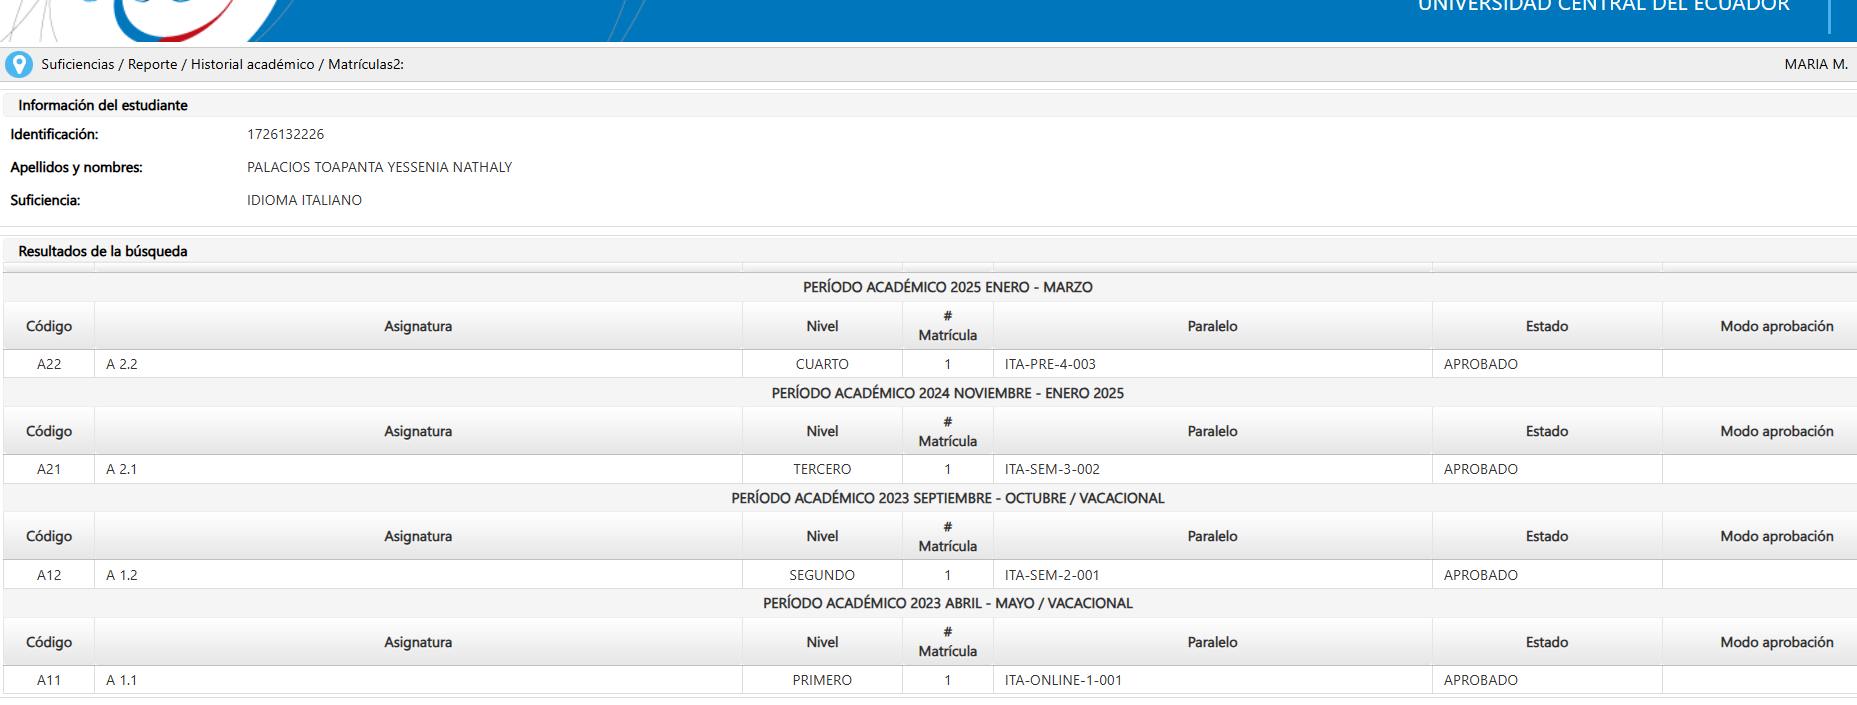Select the ITA-PRE-4-003 parallel cell
The width and height of the screenshot is (1857, 705).
point(1213,364)
